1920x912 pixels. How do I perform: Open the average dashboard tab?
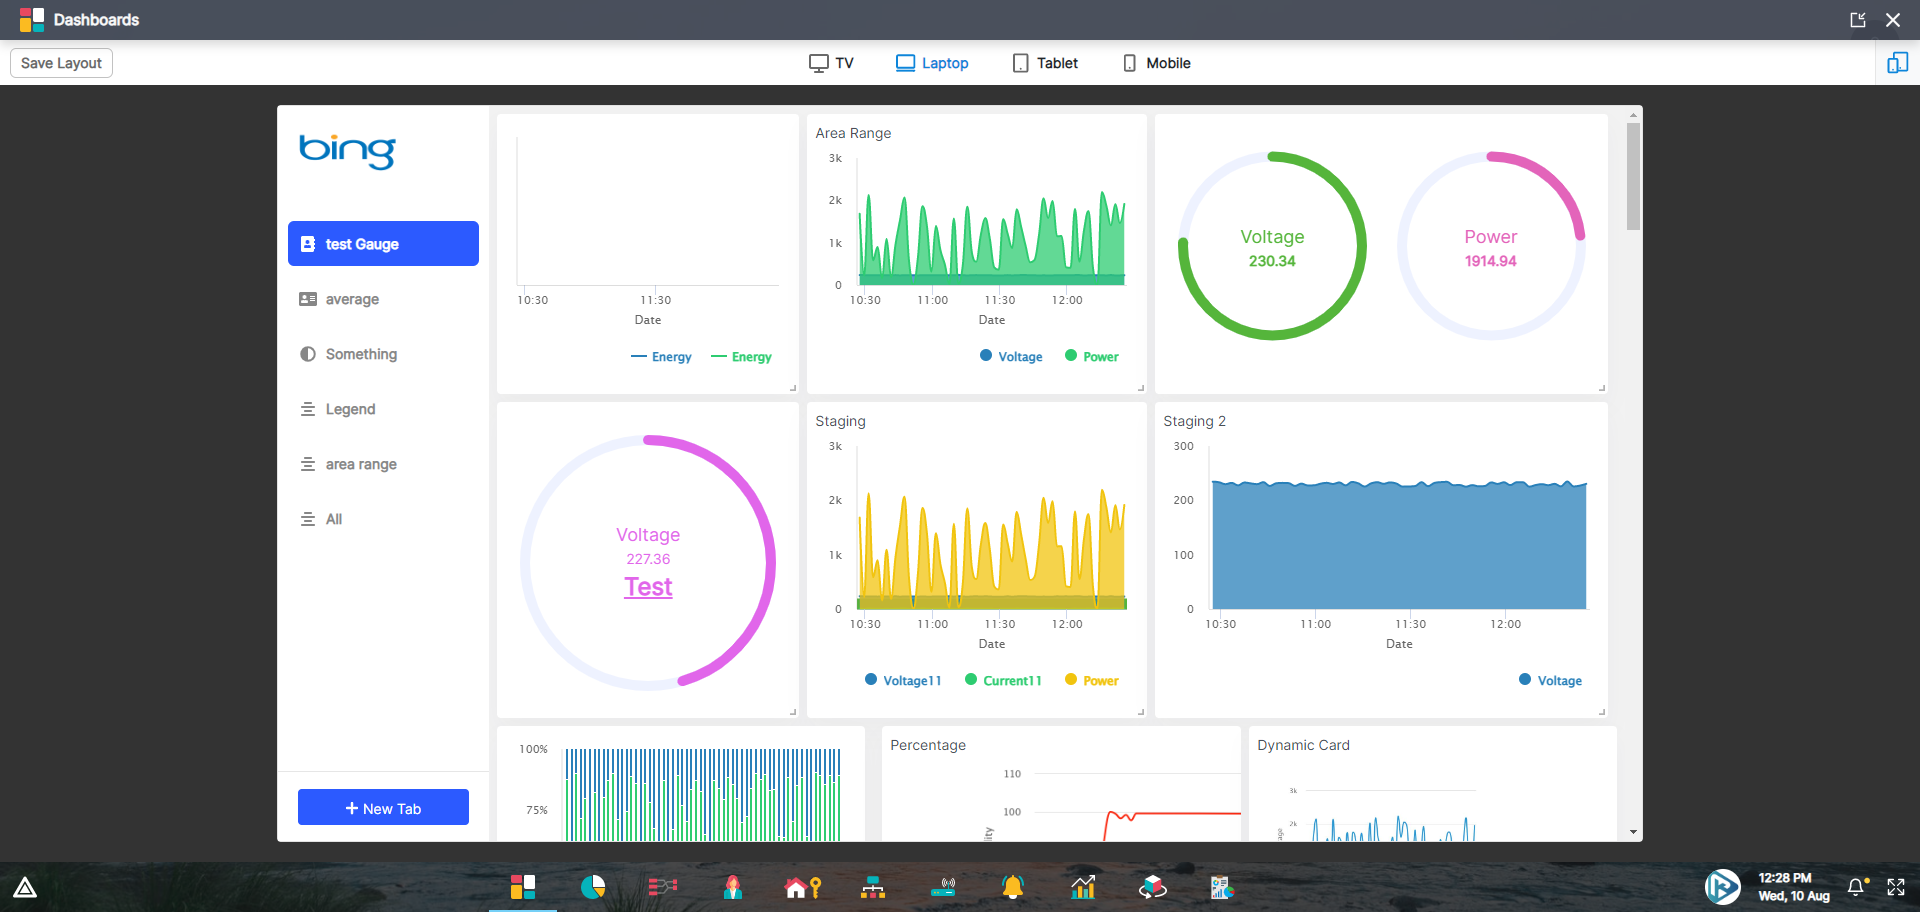[x=351, y=299]
